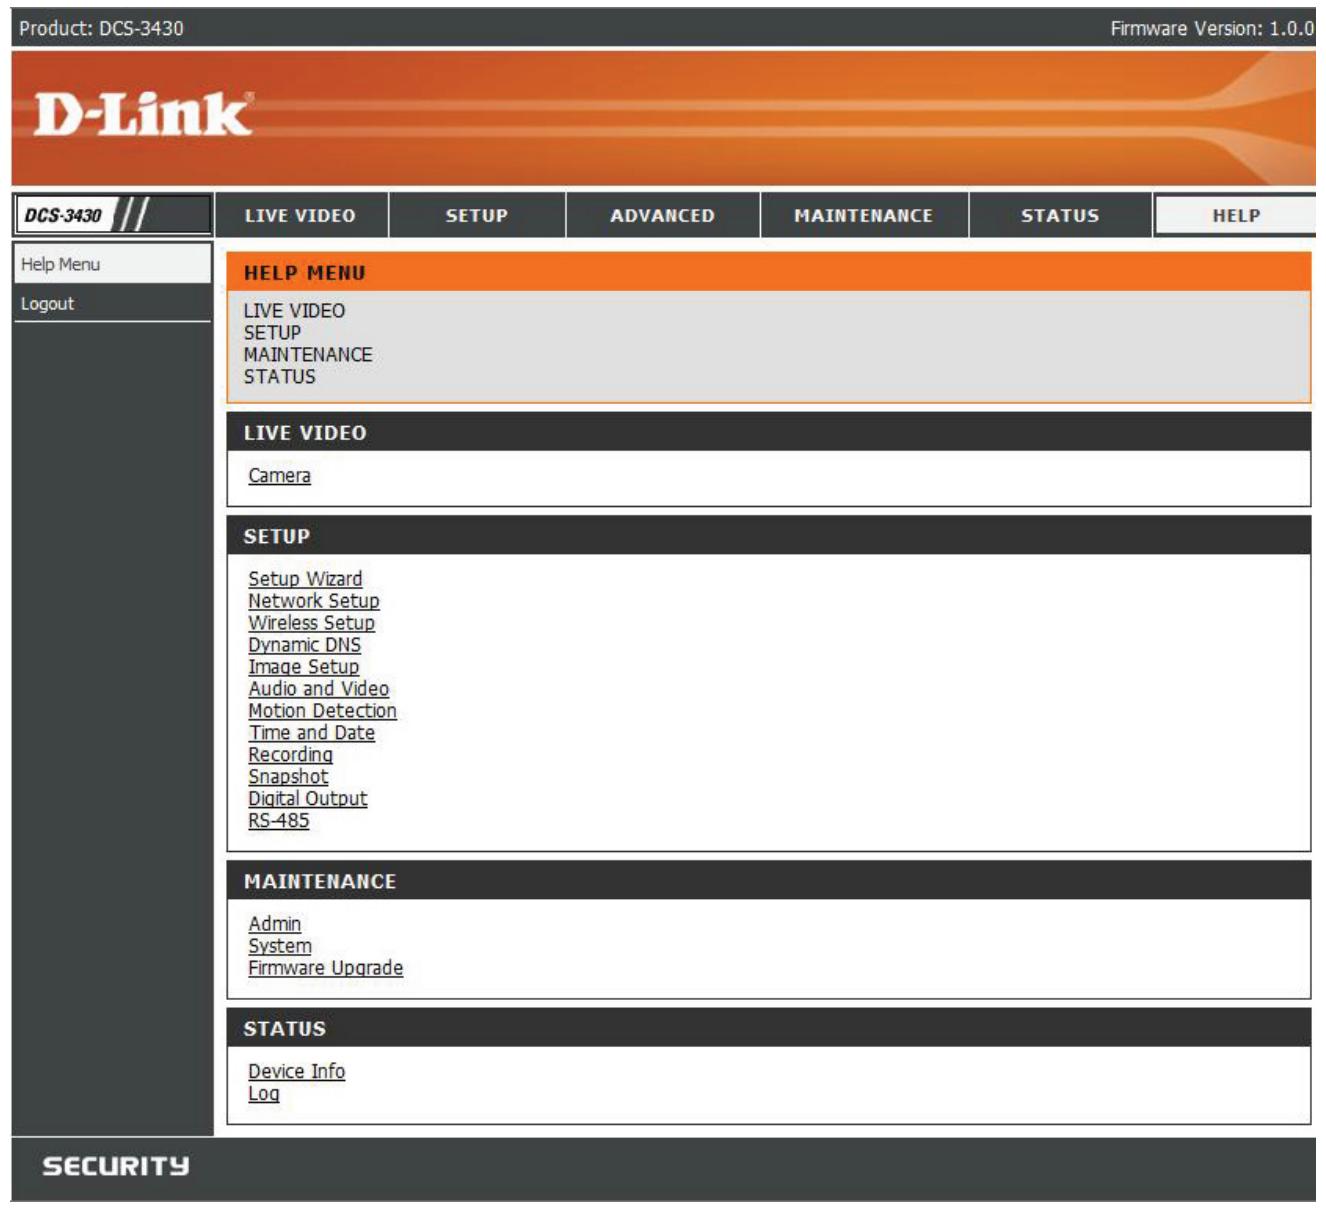The width and height of the screenshot is (1326, 1210).
Task: Go to the MAINTENANCE tab
Action: point(864,215)
